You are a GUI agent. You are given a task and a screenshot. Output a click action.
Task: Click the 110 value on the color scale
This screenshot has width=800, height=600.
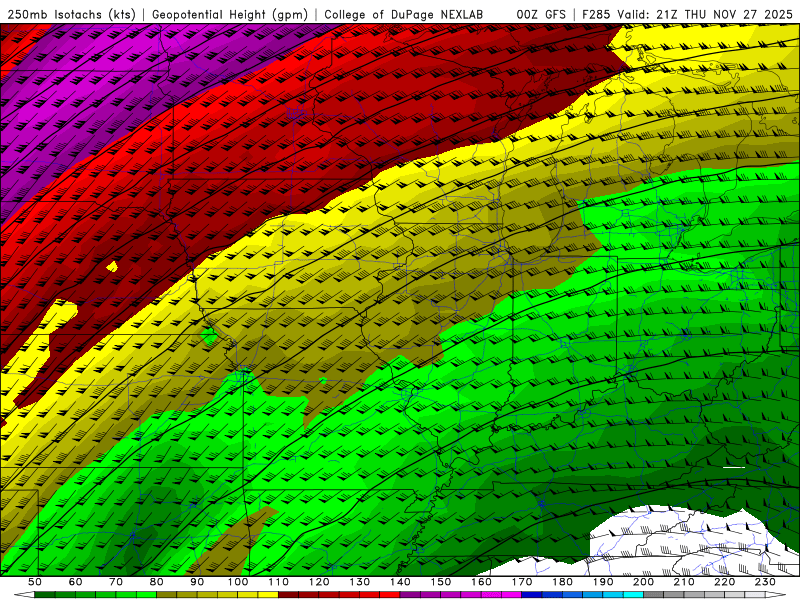point(278,582)
